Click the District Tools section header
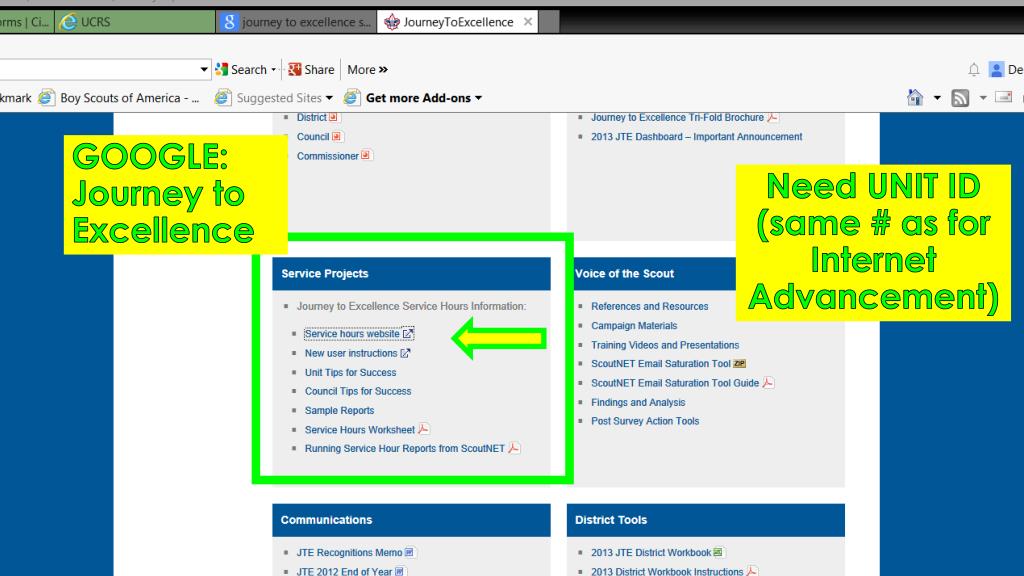 706,520
